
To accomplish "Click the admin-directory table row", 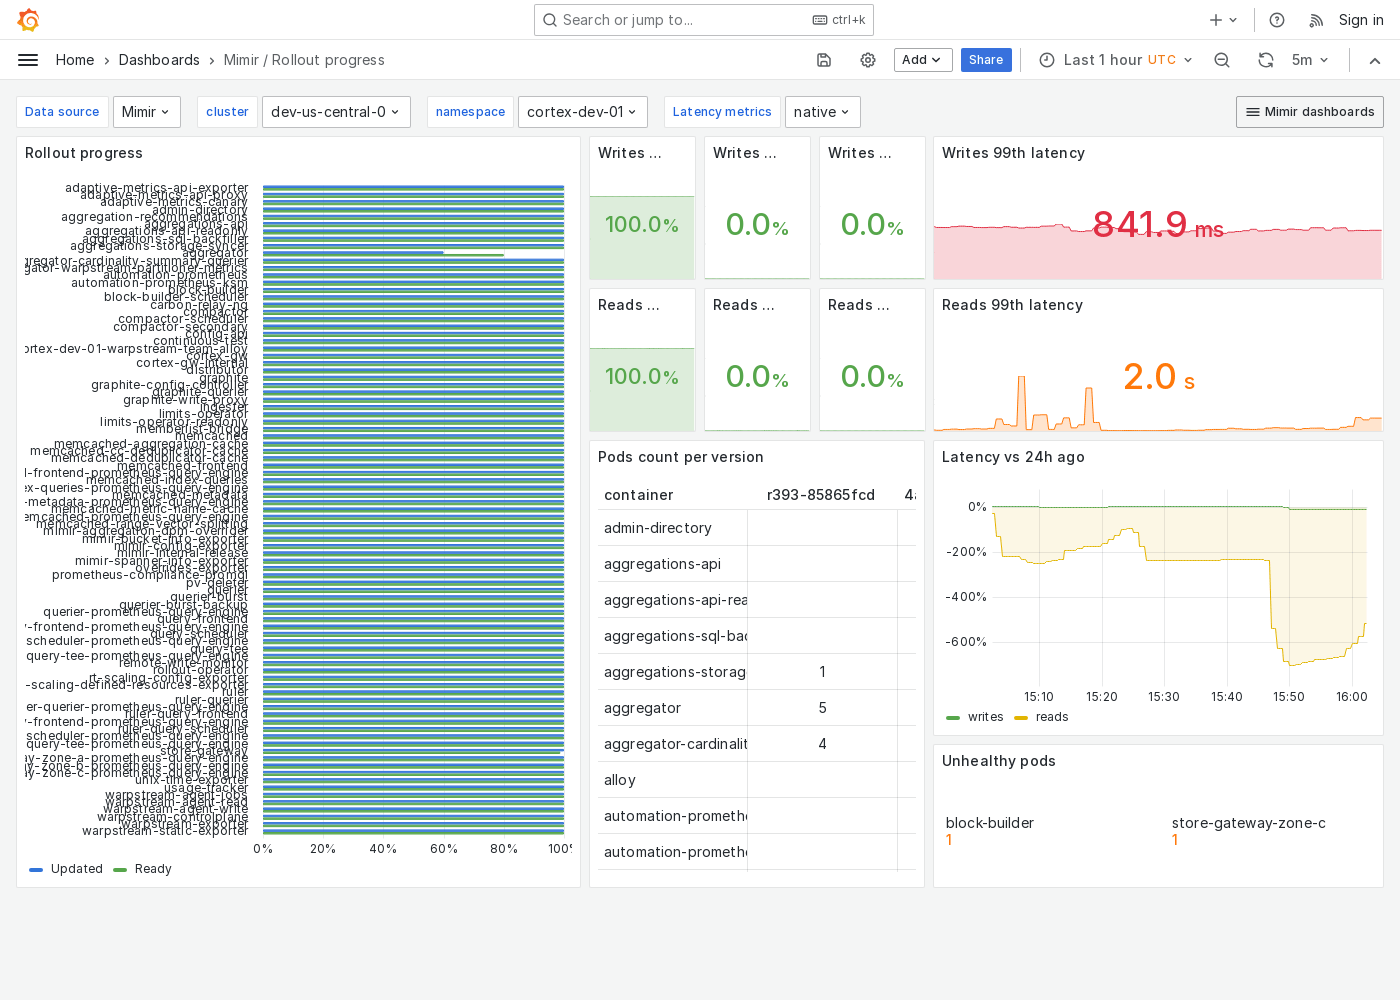I will pyautogui.click(x=757, y=528).
